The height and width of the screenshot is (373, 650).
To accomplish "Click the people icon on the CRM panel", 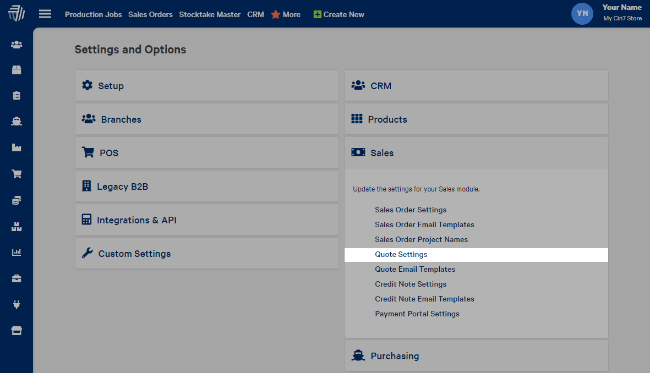I will [x=358, y=85].
